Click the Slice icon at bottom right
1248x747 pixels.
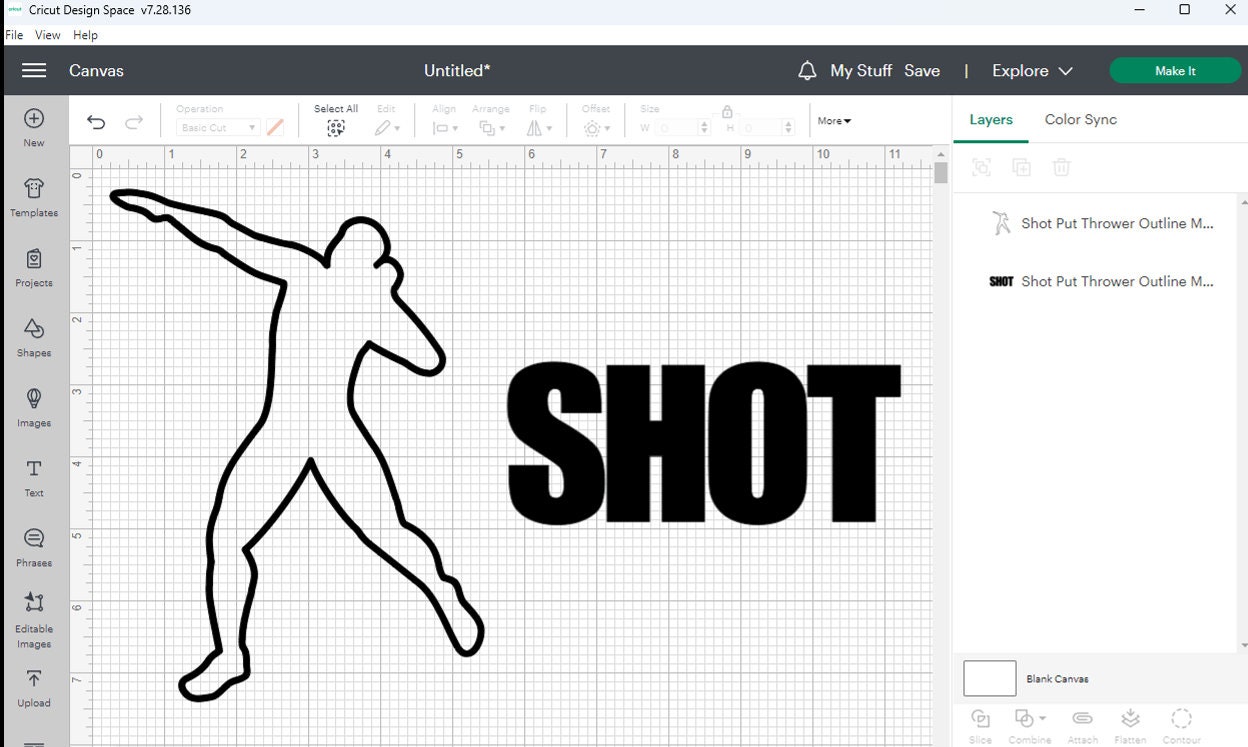pyautogui.click(x=980, y=722)
